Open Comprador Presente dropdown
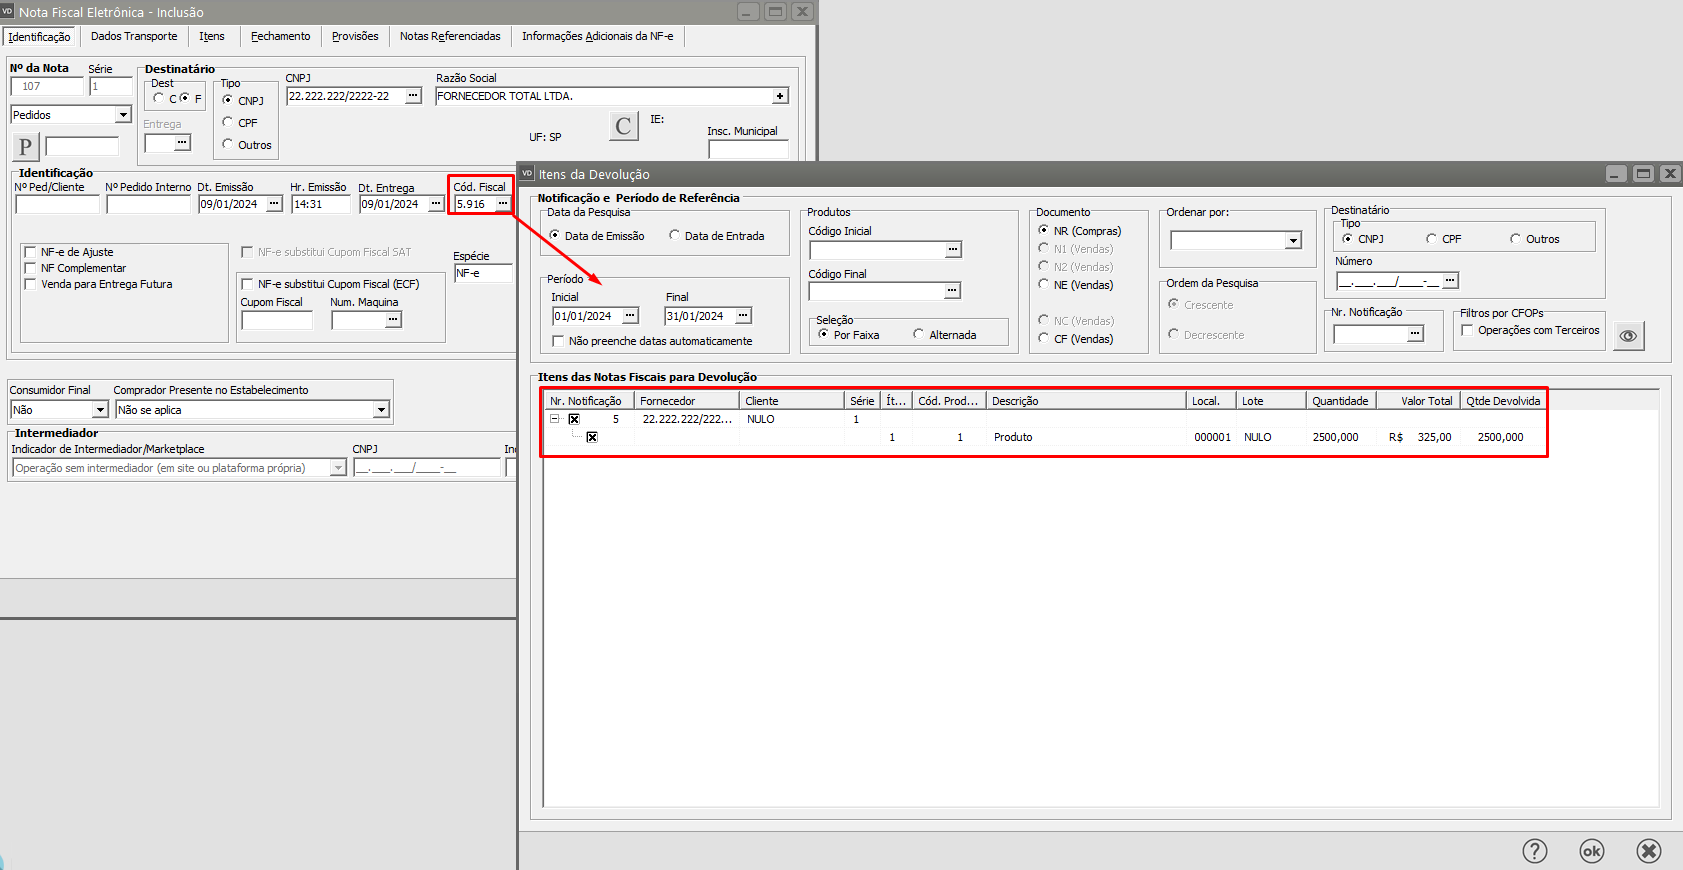Viewport: 1683px width, 870px height. (x=380, y=410)
